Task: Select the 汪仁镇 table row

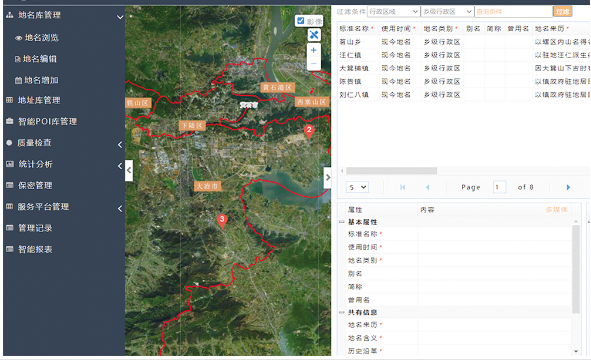Action: (x=464, y=55)
